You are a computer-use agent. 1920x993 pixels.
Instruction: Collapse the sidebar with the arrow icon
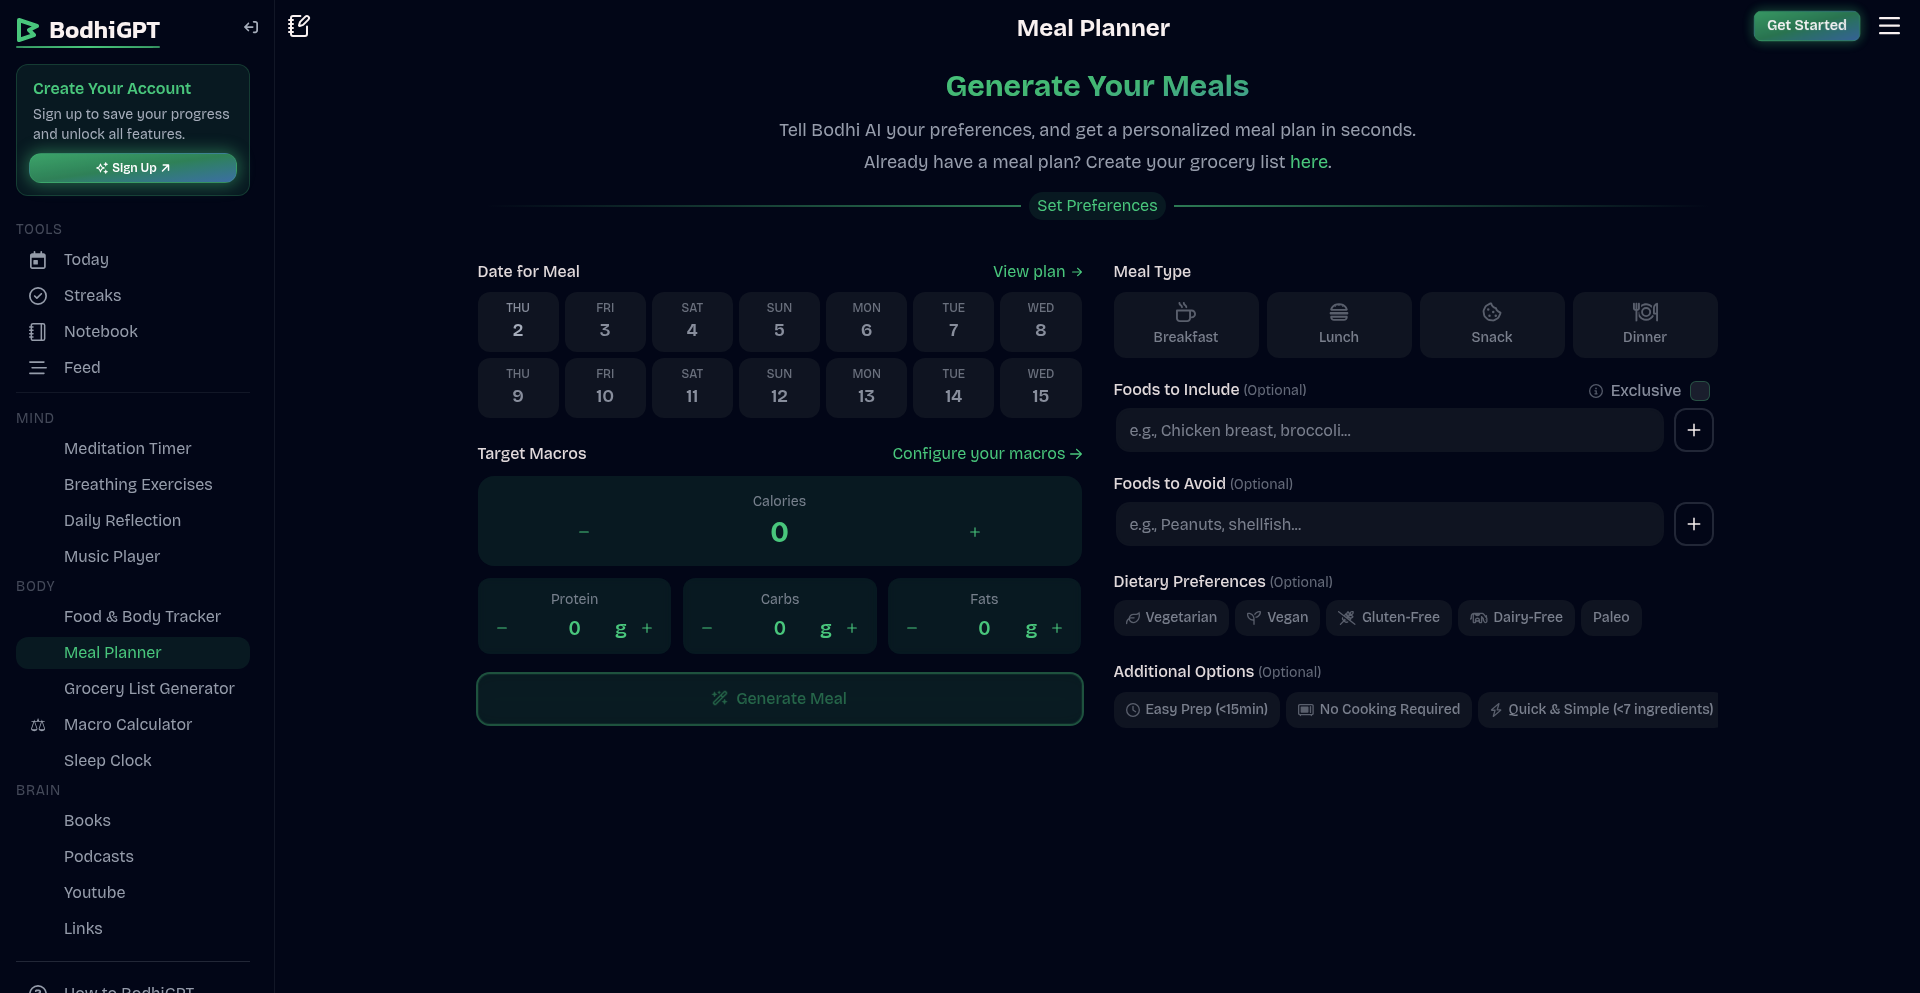click(x=251, y=28)
